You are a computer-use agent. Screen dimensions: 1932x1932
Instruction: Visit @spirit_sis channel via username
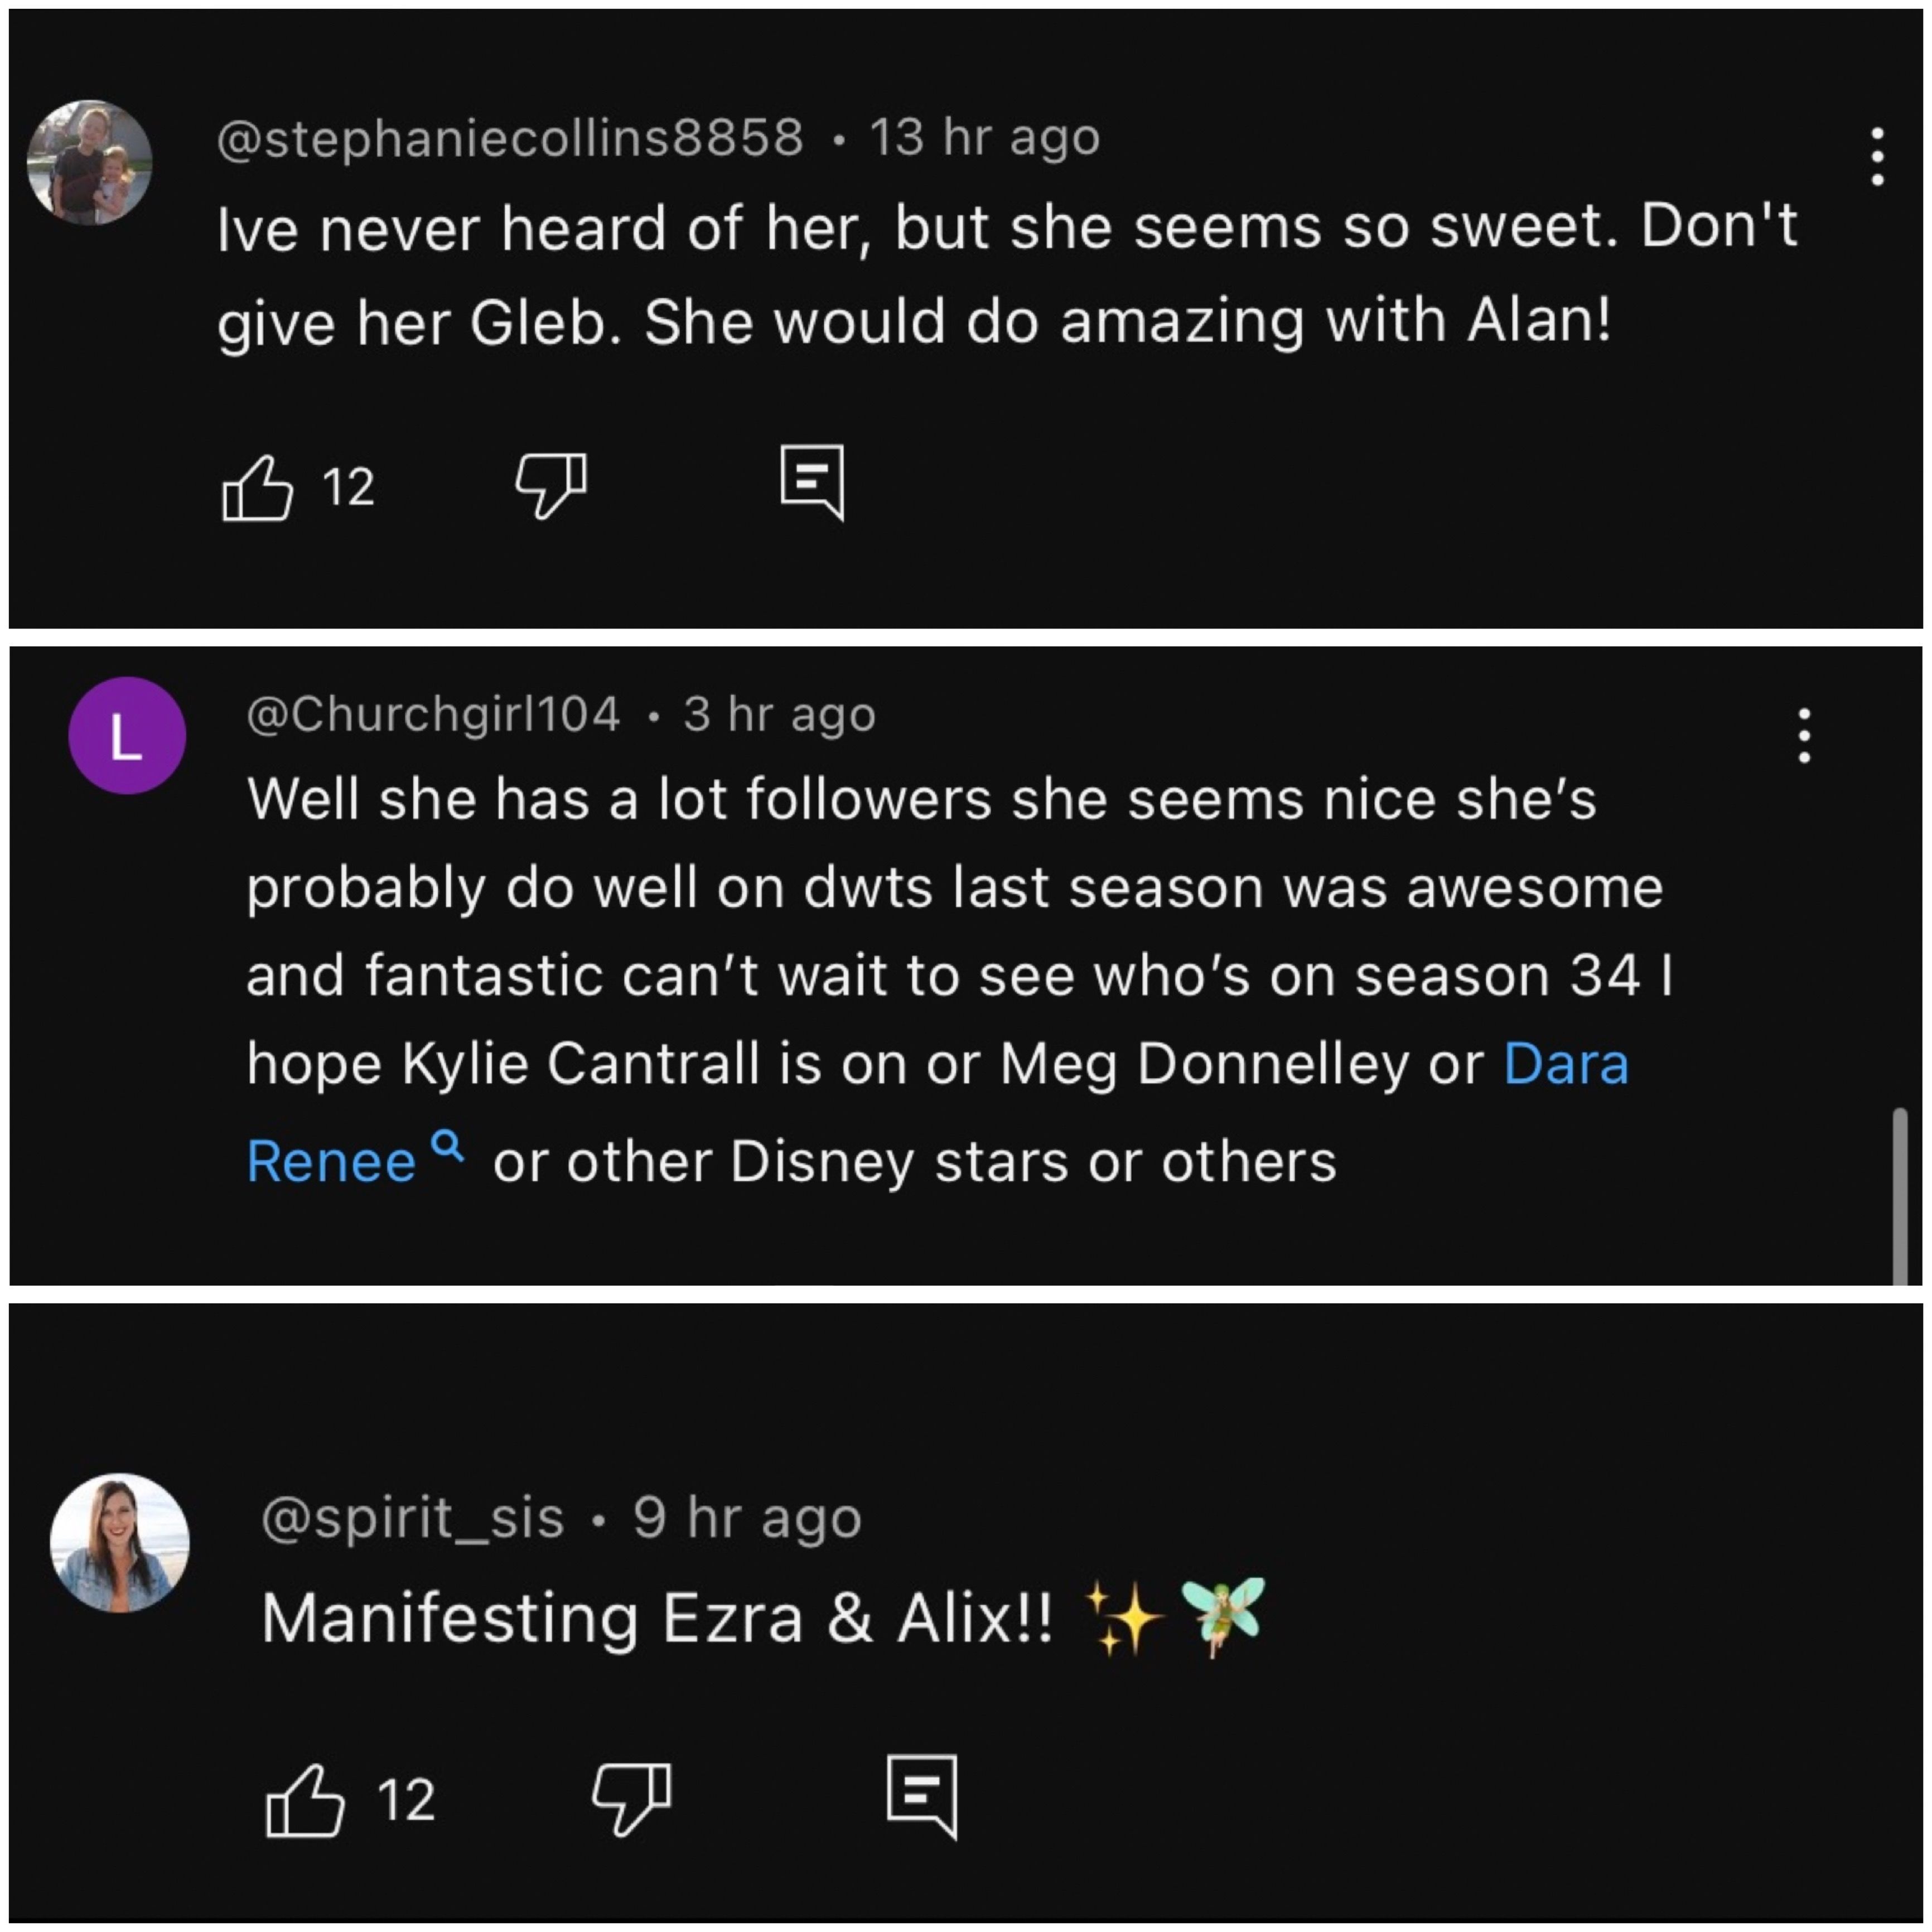tap(412, 1518)
